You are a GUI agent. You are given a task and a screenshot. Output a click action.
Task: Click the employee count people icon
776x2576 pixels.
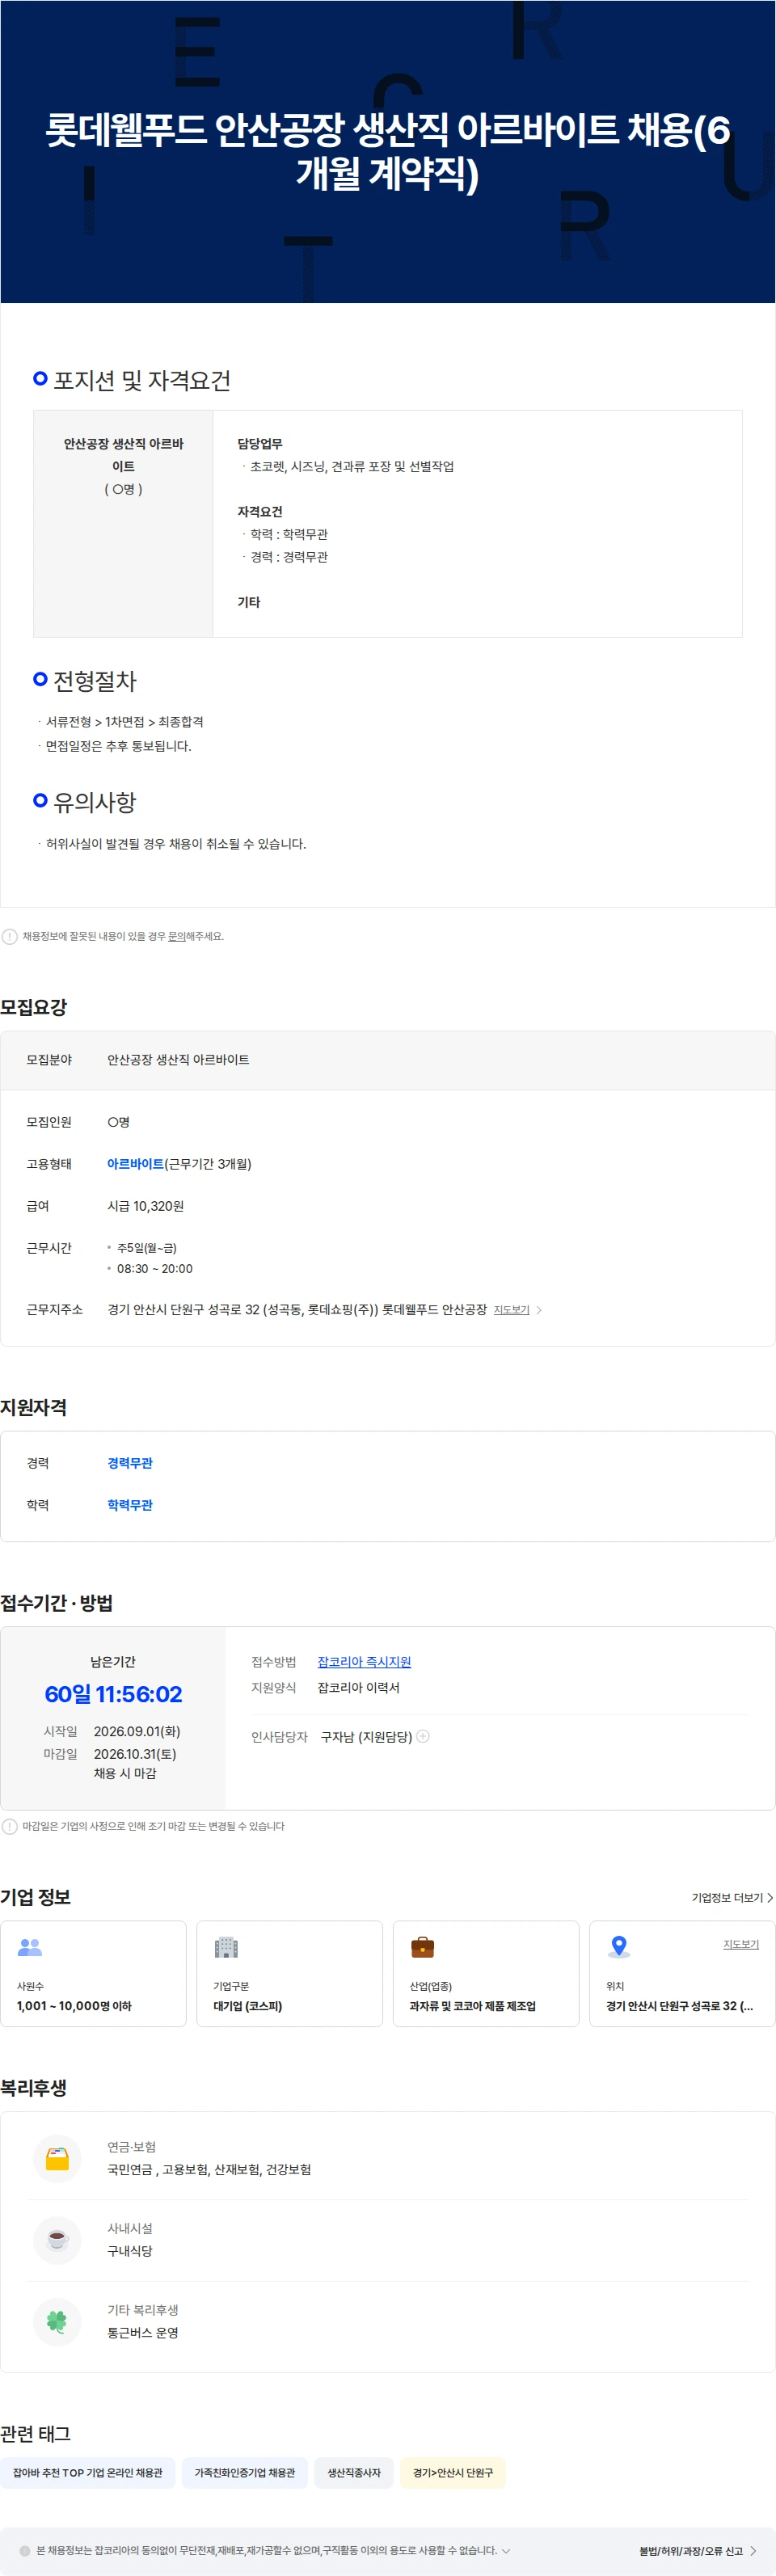(30, 1946)
